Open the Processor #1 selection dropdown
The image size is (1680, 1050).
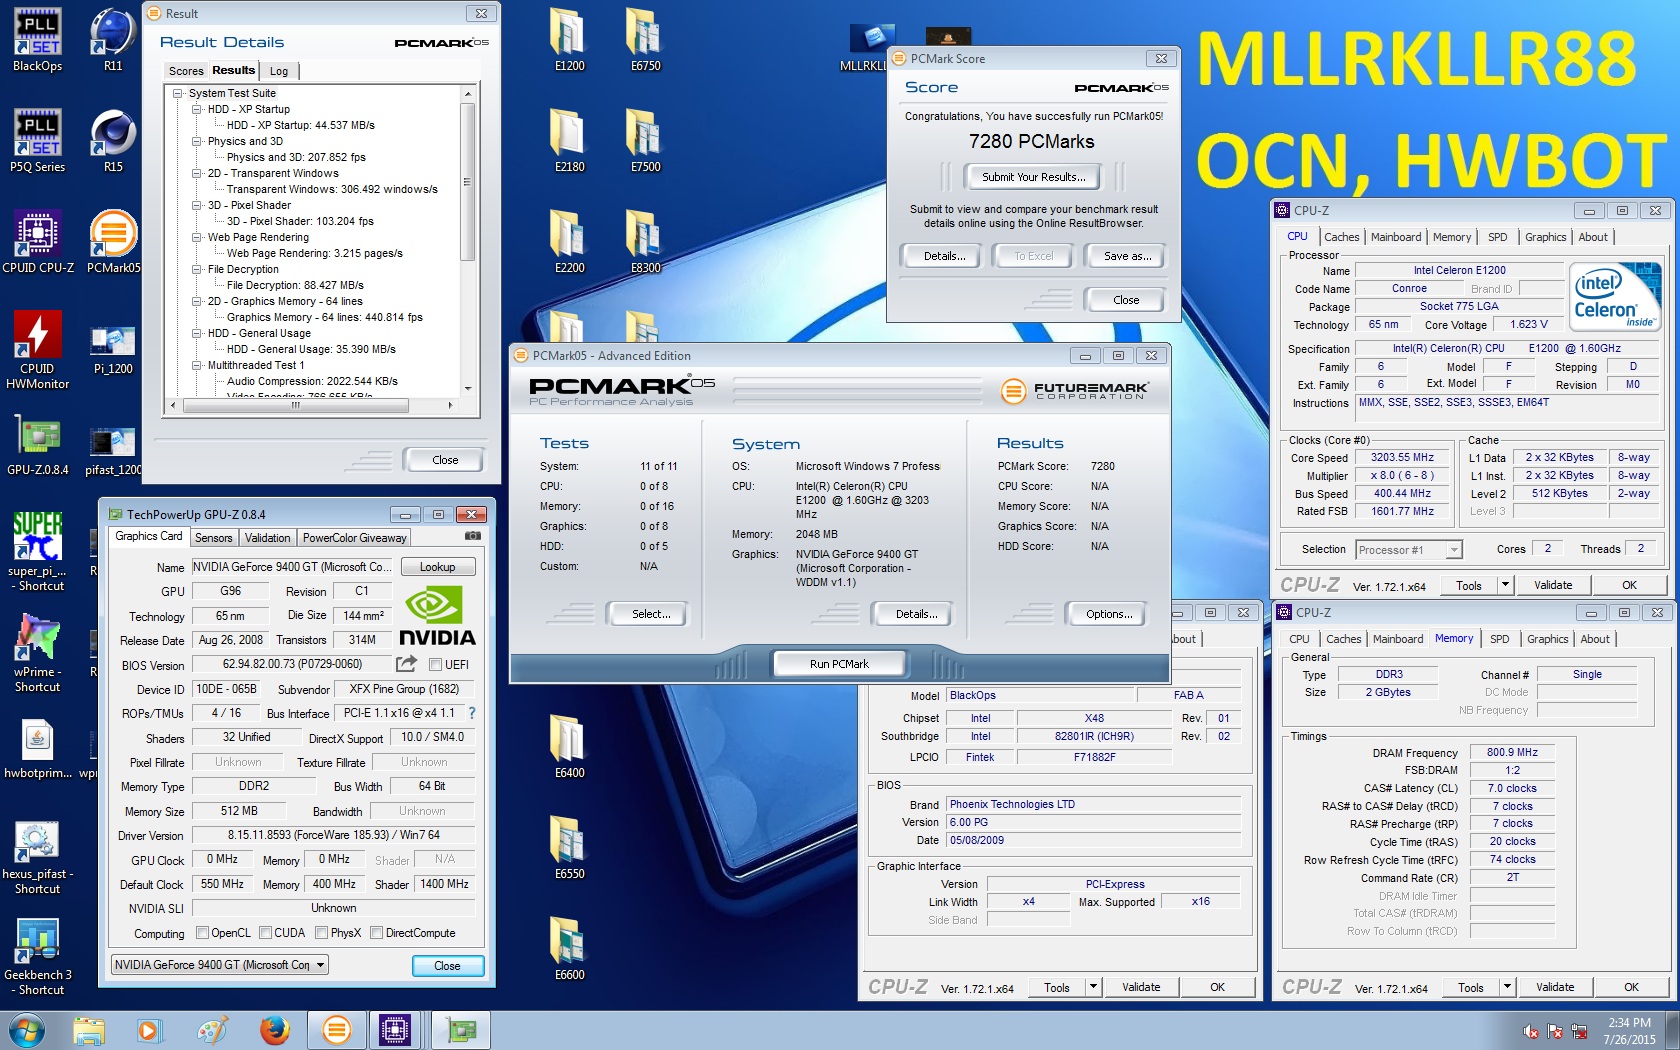tap(1409, 549)
